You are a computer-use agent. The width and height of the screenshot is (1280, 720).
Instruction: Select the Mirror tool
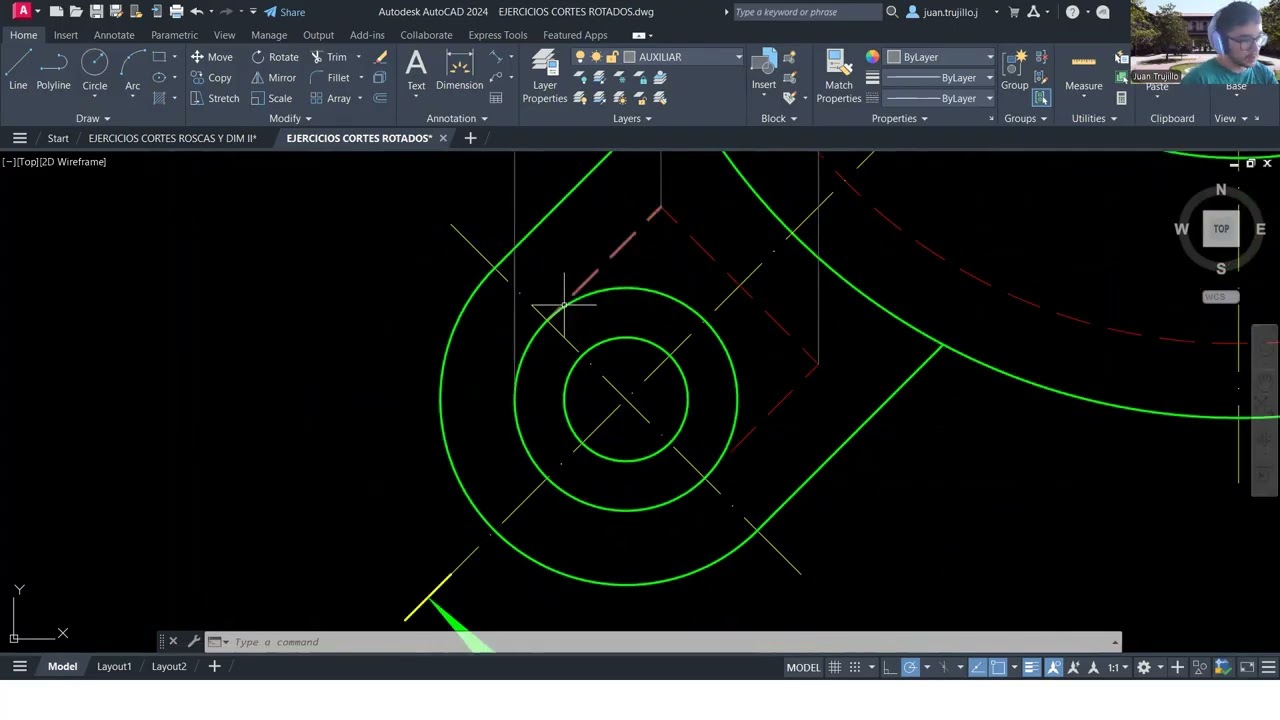pyautogui.click(x=273, y=78)
